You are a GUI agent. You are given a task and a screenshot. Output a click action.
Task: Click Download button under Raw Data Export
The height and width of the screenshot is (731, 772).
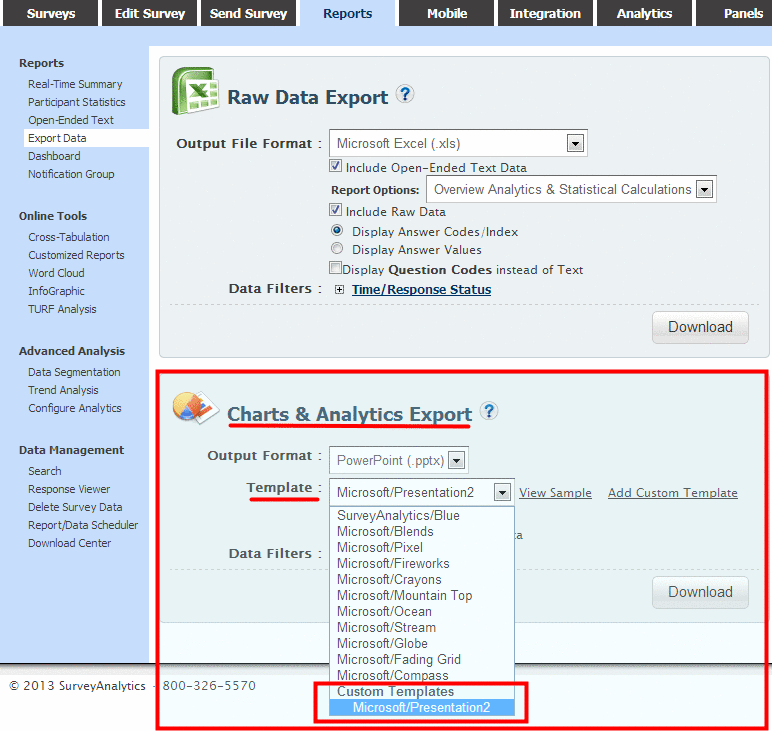tap(700, 327)
